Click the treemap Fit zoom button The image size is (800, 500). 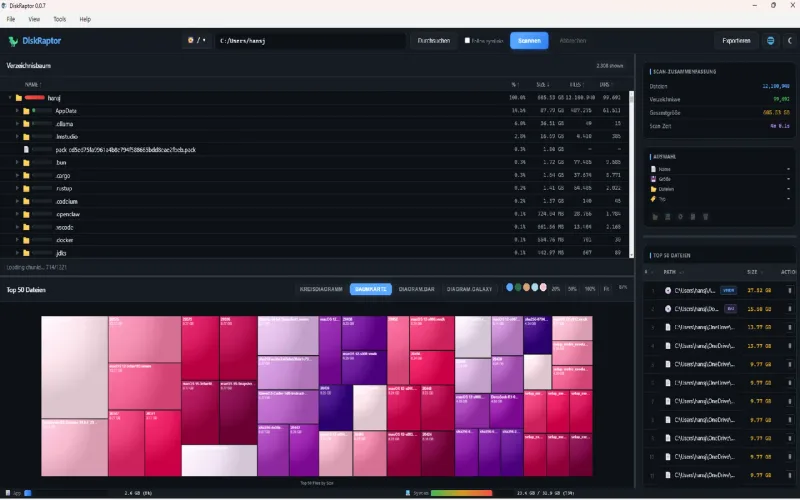[x=606, y=289]
